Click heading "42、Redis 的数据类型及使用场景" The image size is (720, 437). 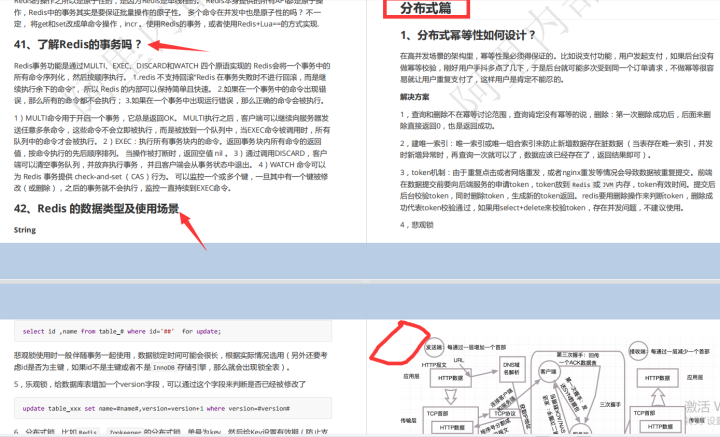96,209
